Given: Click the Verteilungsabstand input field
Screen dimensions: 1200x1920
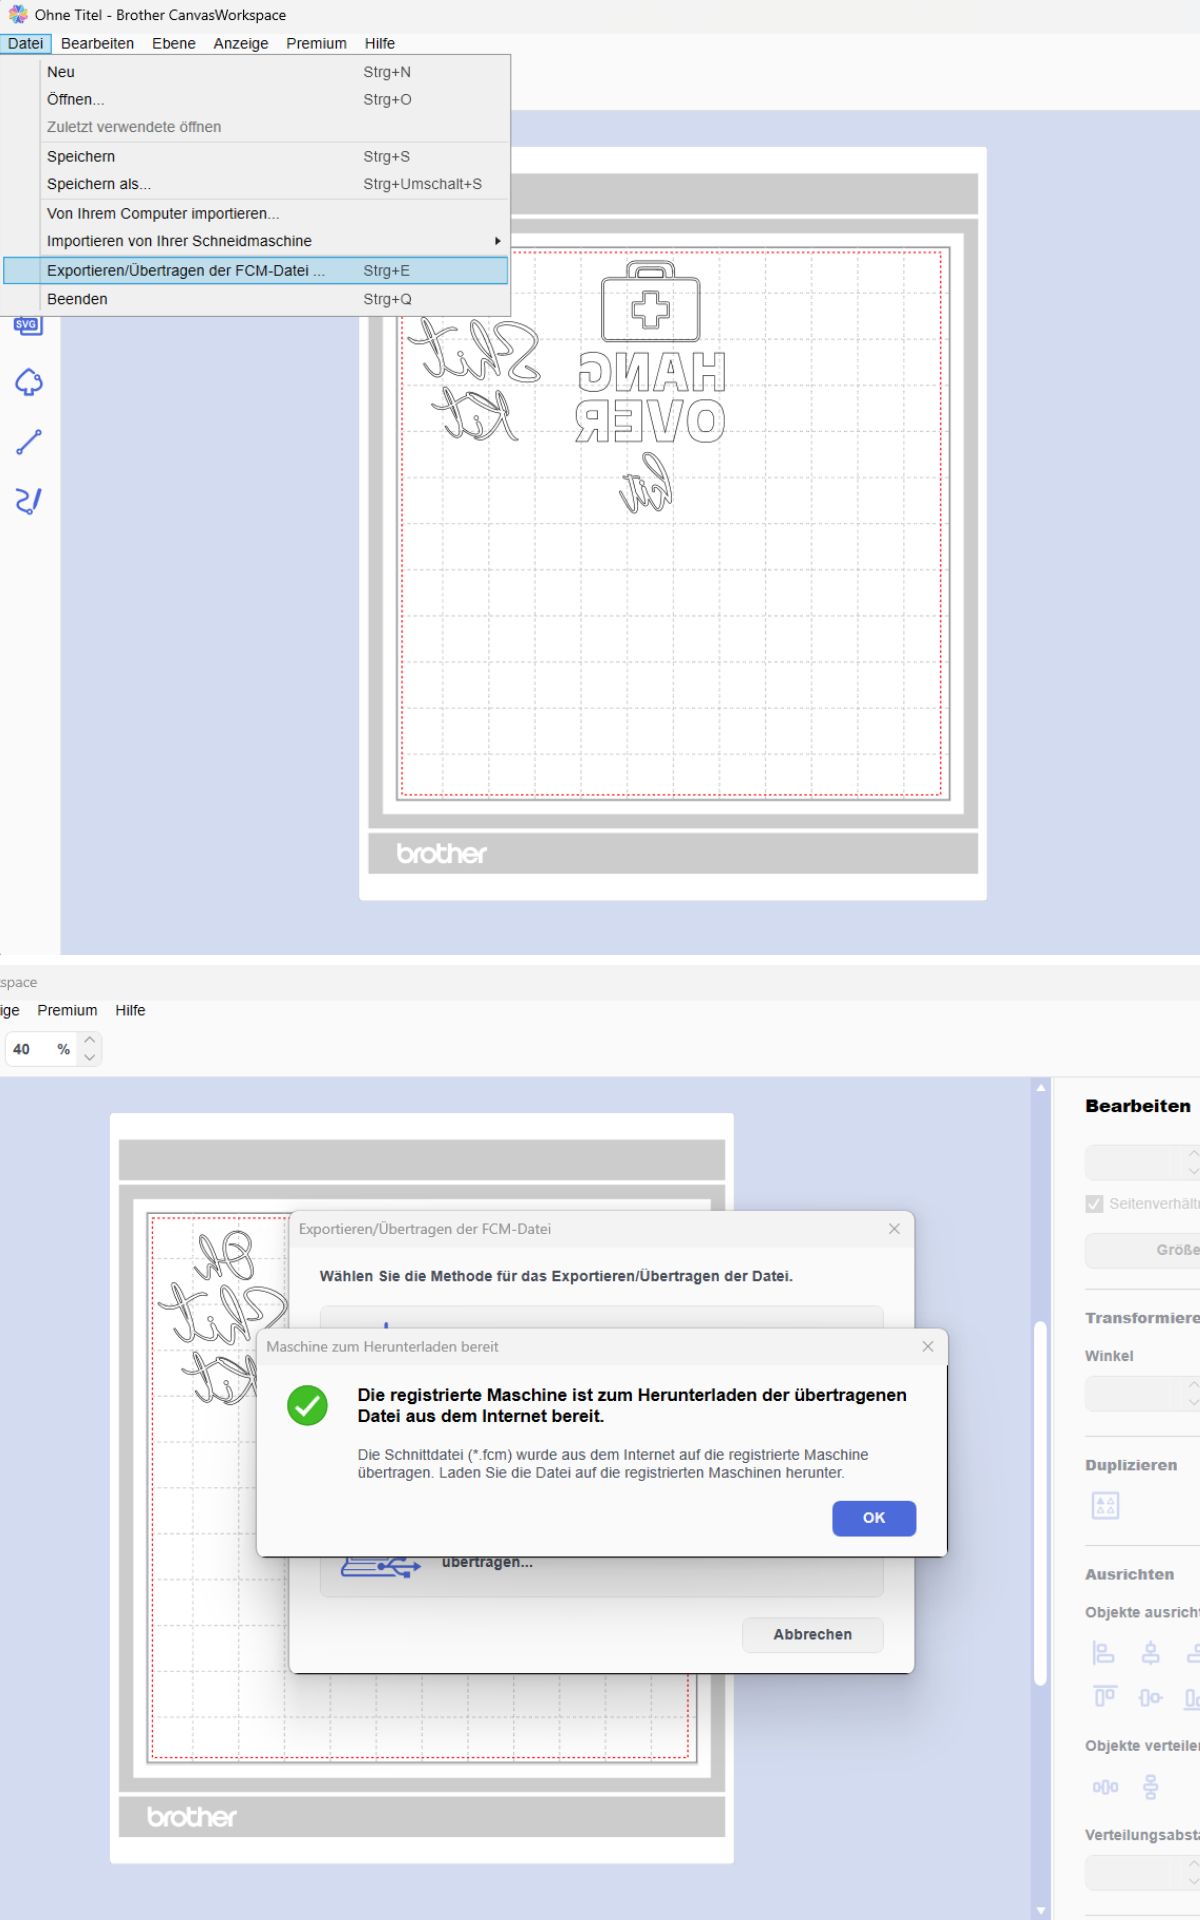Looking at the screenshot, I should [x=1134, y=1873].
